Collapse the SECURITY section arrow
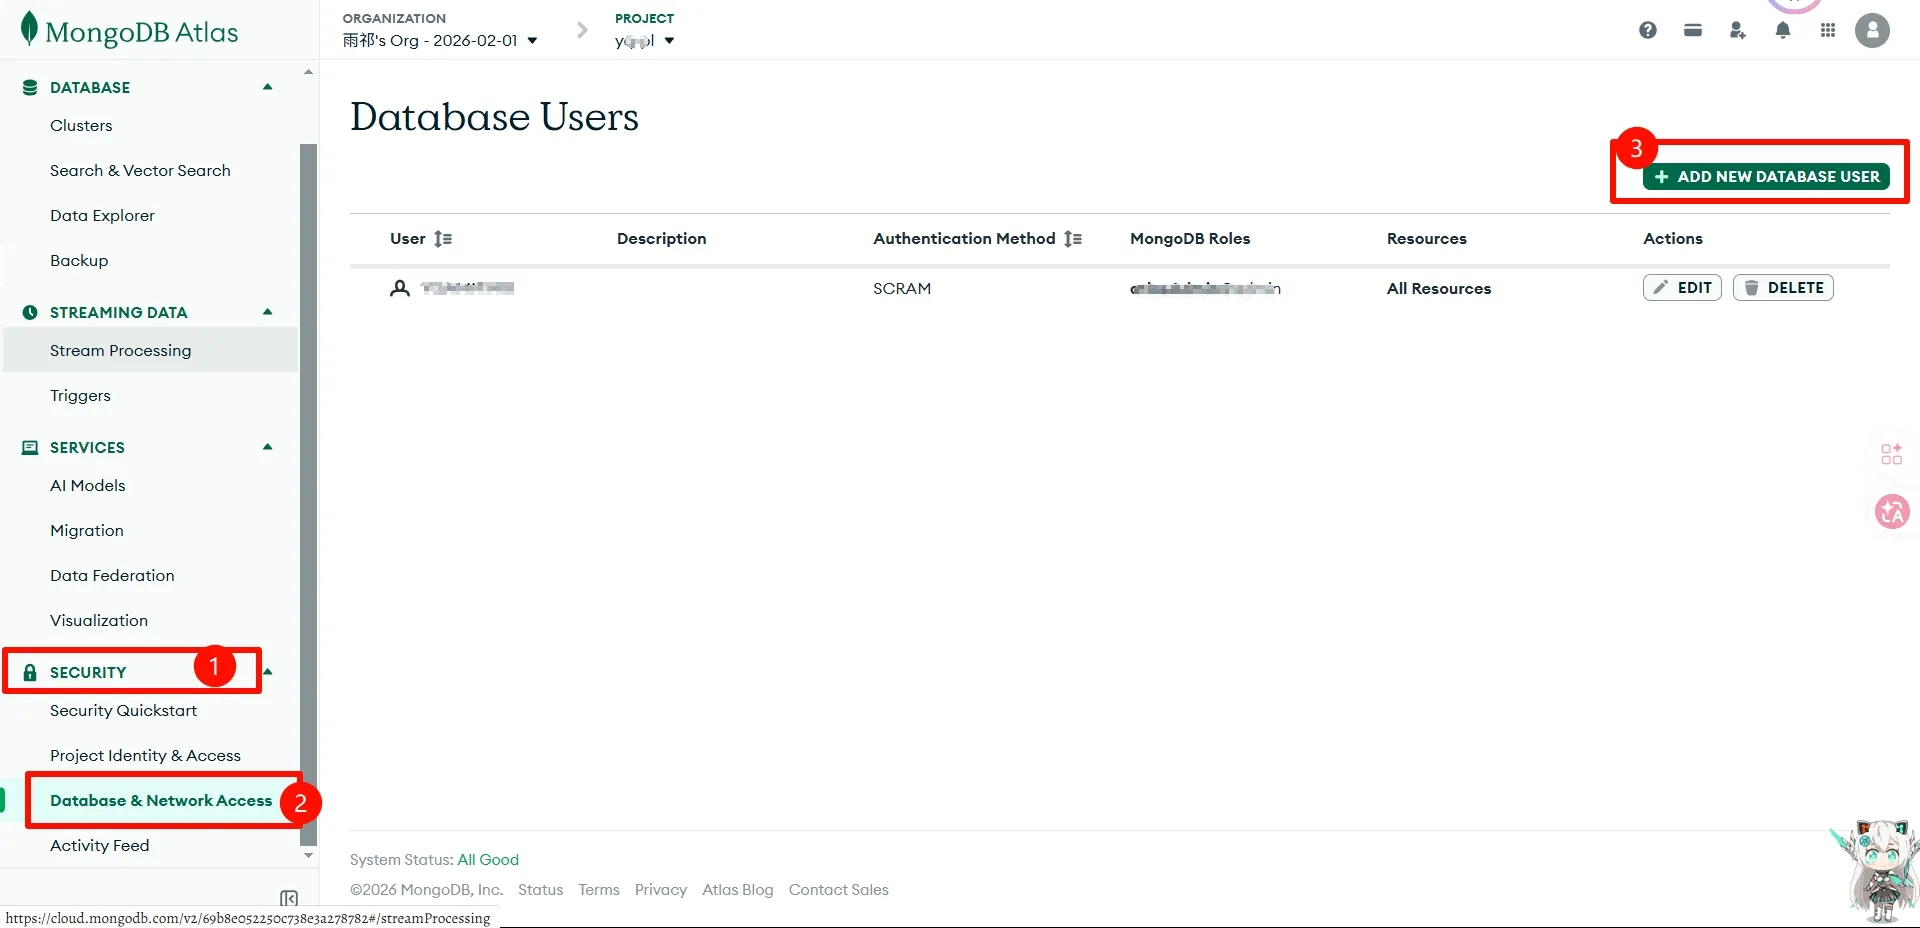The width and height of the screenshot is (1920, 928). point(268,672)
